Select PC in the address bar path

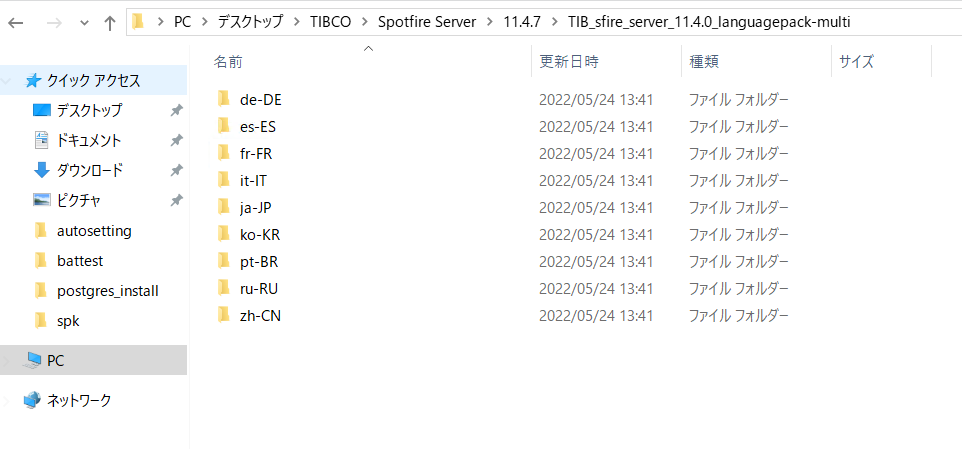pyautogui.click(x=183, y=22)
